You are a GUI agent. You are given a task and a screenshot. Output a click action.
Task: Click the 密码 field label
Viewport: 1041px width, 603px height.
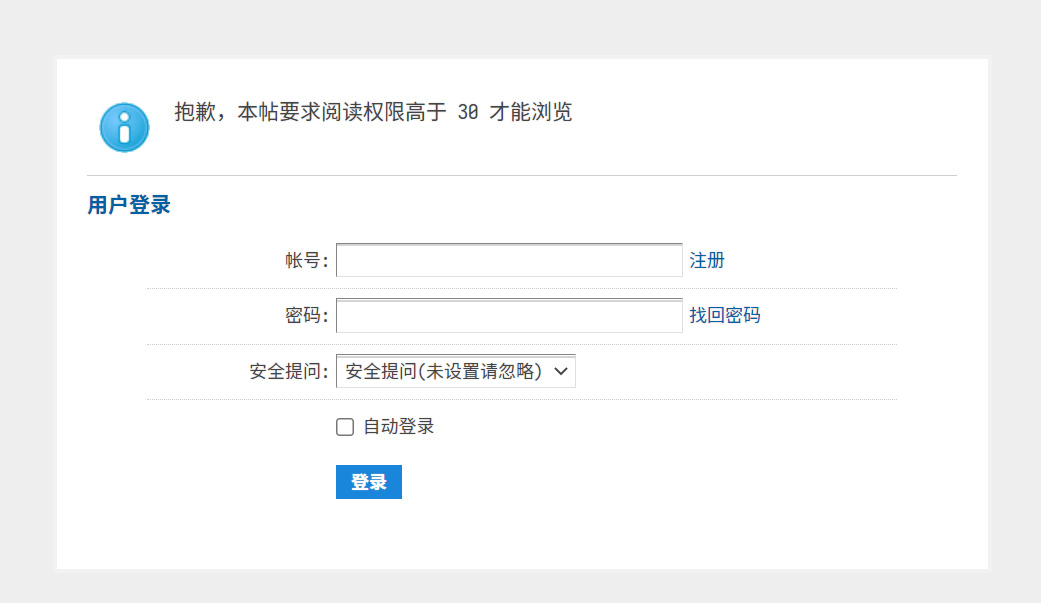point(306,316)
